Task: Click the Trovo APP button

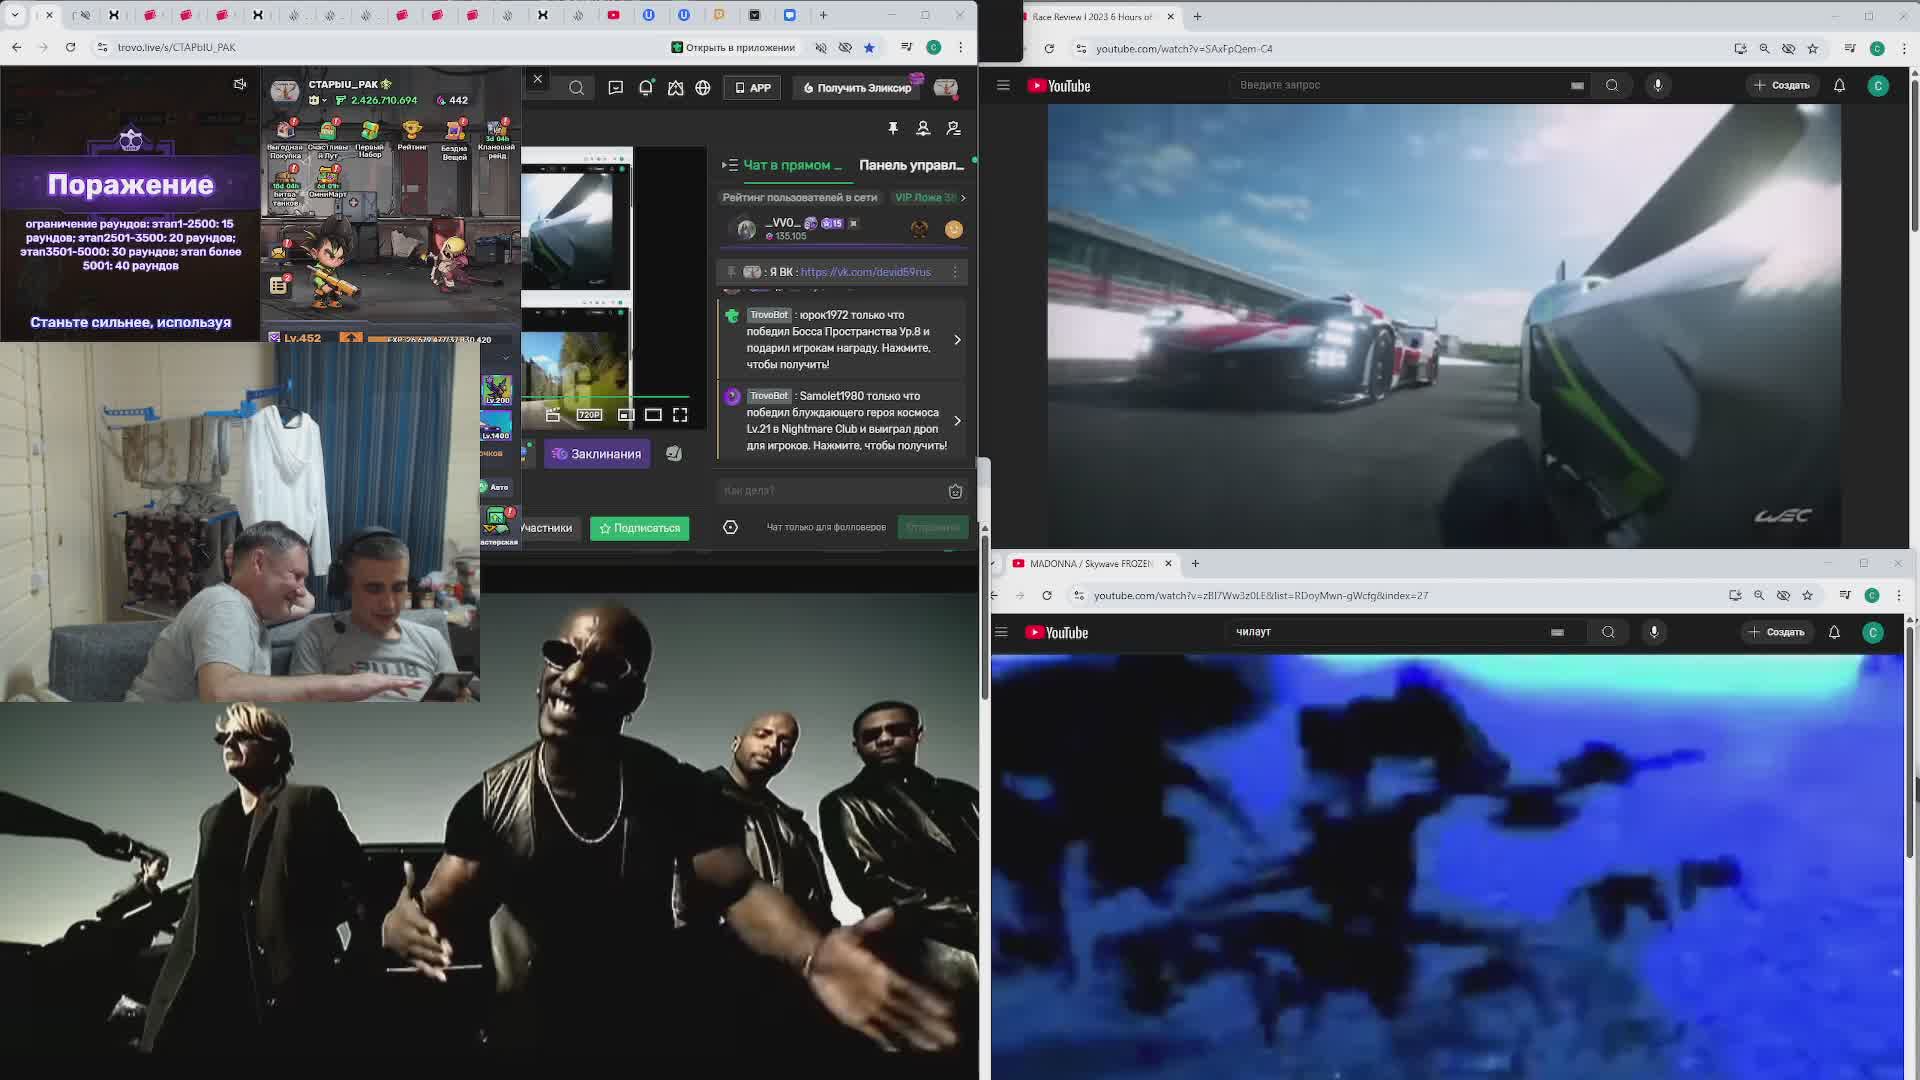Action: [753, 88]
